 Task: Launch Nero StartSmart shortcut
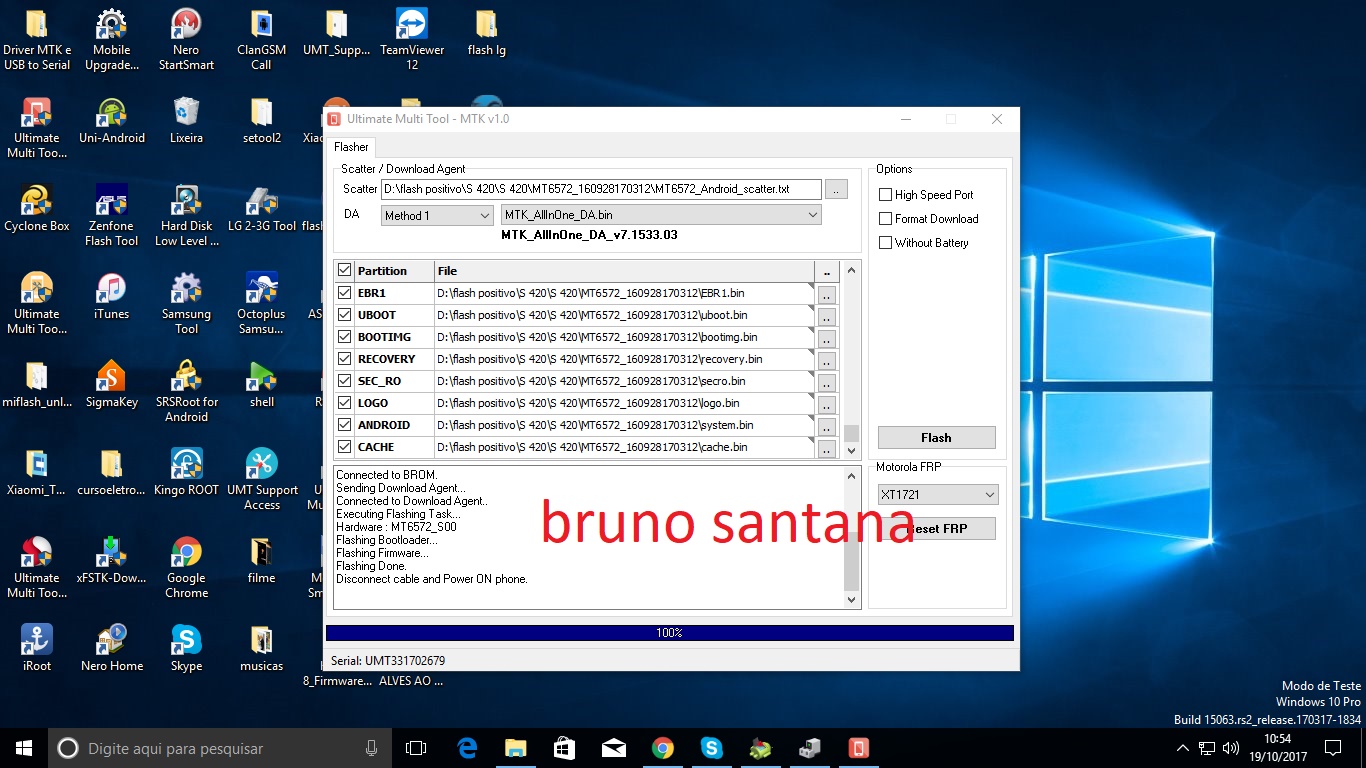(x=186, y=40)
